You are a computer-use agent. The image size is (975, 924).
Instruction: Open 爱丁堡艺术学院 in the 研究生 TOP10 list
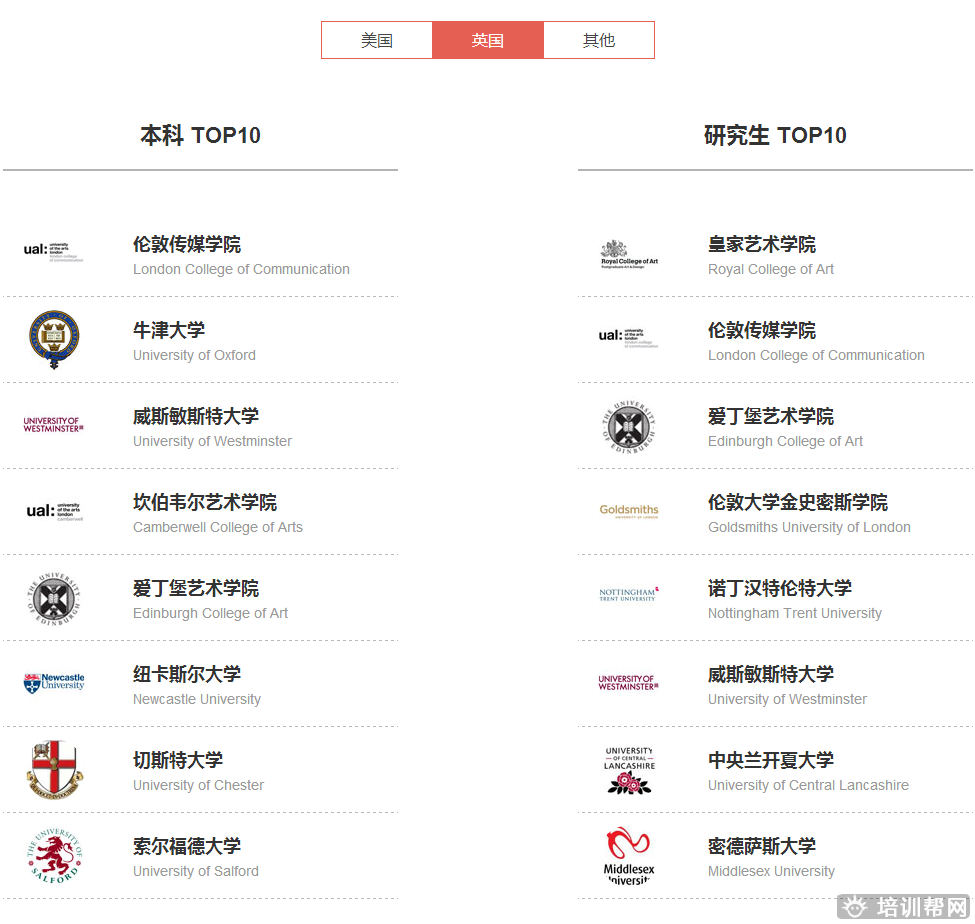[x=771, y=416]
